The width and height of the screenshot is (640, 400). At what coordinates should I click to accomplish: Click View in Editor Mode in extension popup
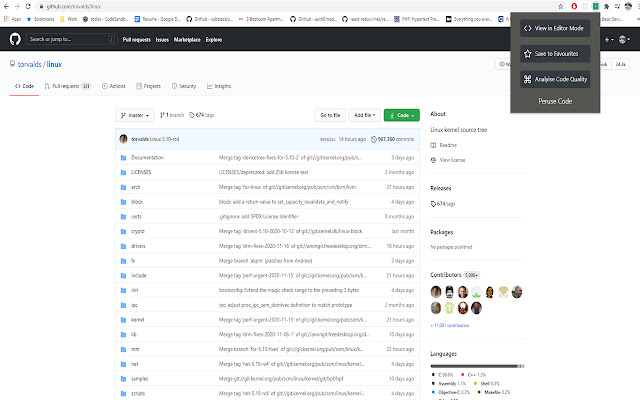pyautogui.click(x=555, y=28)
